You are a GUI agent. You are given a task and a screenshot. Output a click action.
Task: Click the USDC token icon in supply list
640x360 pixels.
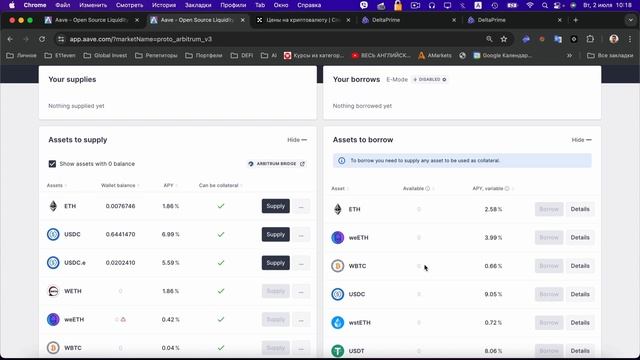(53, 234)
